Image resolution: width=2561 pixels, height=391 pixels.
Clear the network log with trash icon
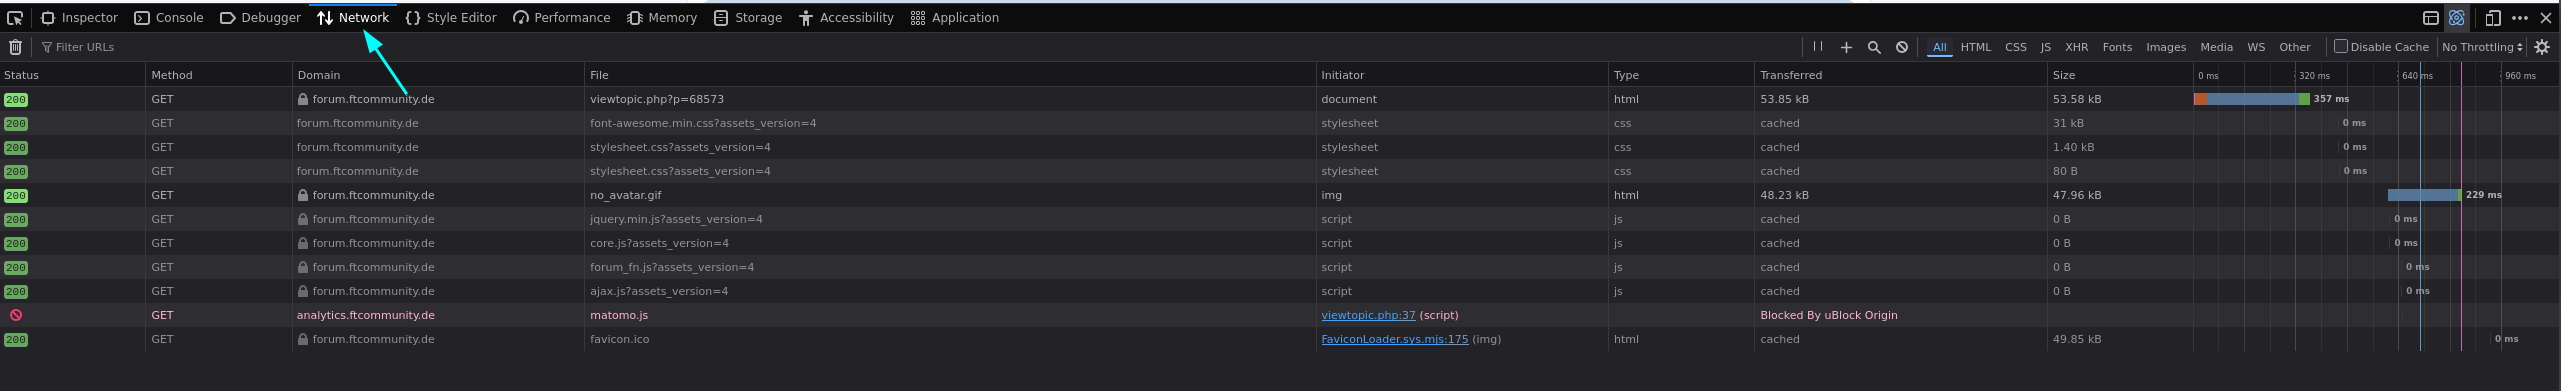tap(15, 47)
